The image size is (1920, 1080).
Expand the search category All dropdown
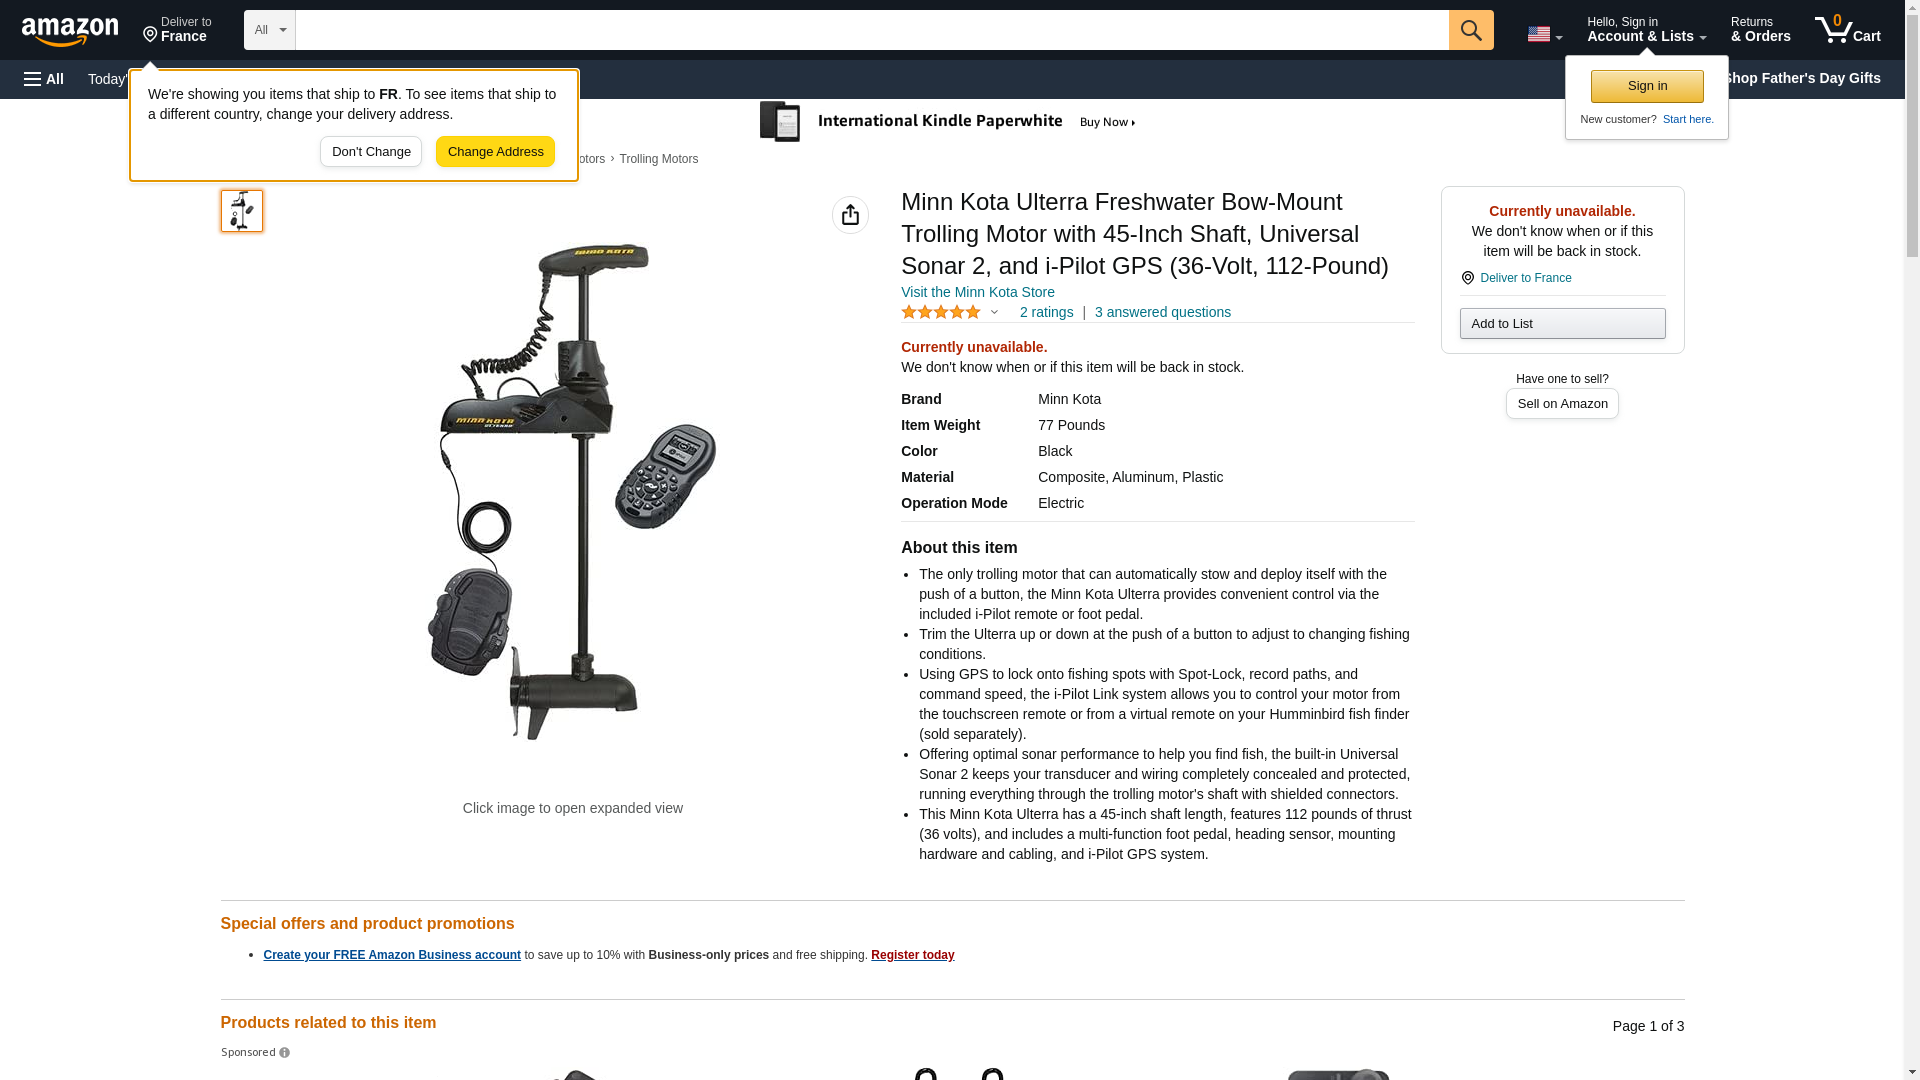point(270,30)
